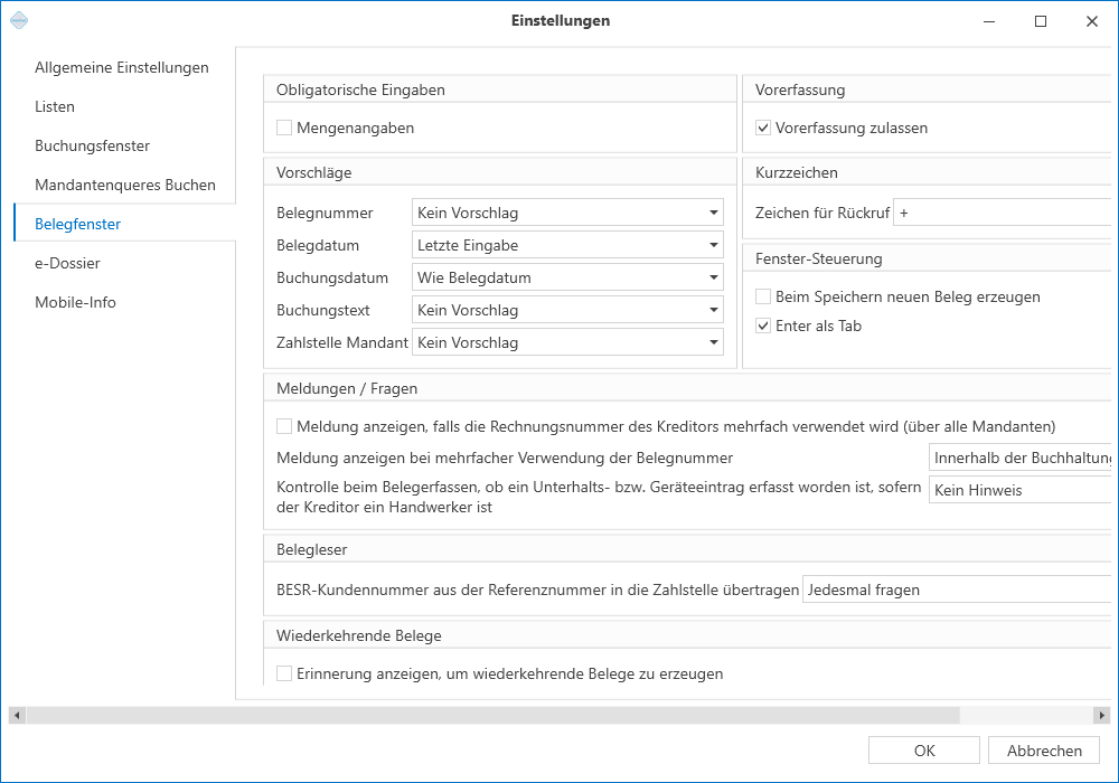Click the Fenster-Steuerung heading
Screen dimensions: 1119x783
(x=819, y=258)
